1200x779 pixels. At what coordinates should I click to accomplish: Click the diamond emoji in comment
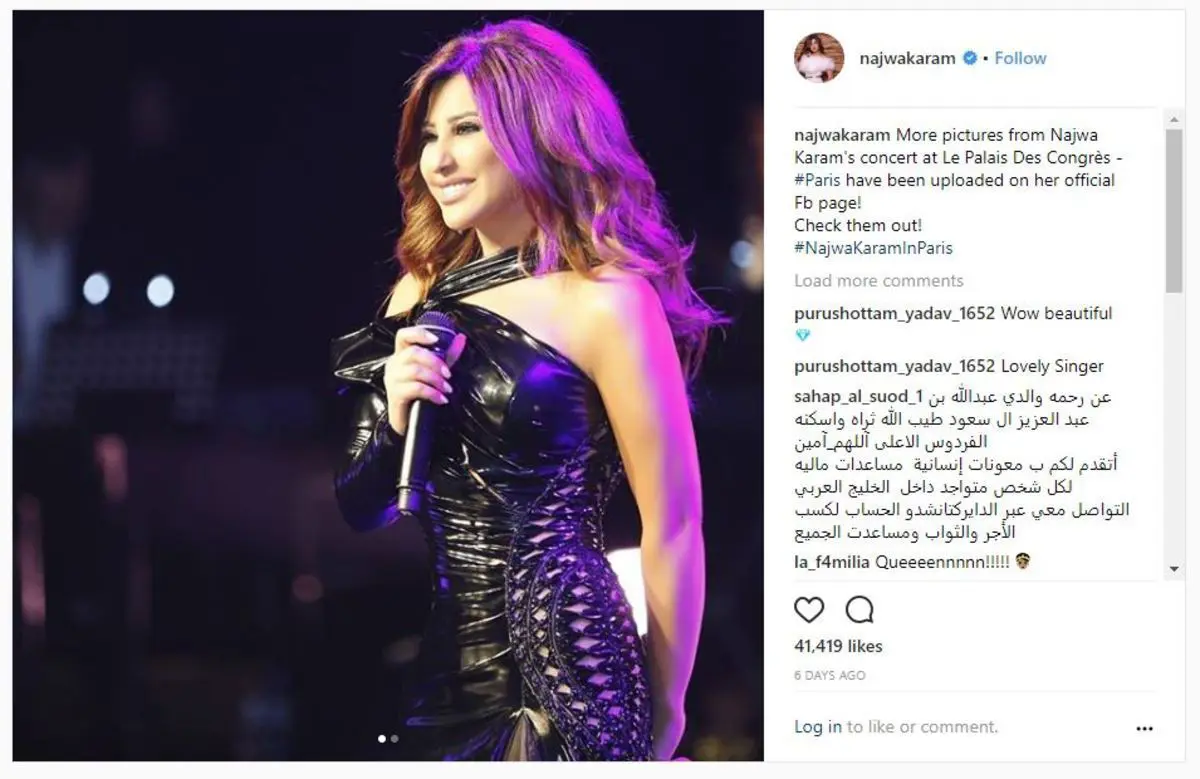pyautogui.click(x=803, y=336)
